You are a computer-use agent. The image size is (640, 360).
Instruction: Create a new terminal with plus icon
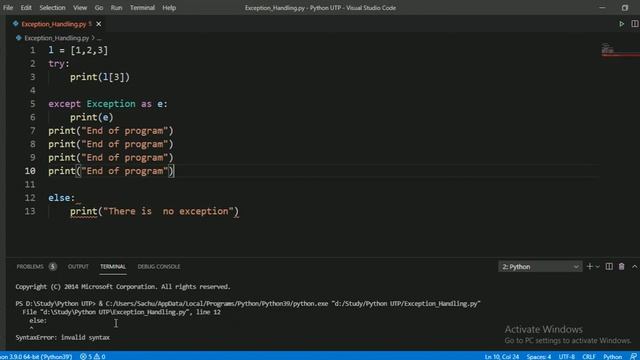coord(589,267)
